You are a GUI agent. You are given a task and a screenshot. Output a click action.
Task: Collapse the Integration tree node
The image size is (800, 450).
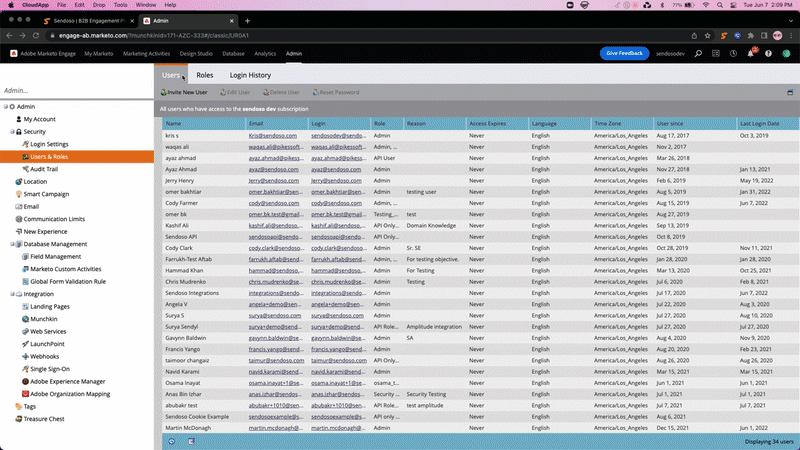click(12, 294)
